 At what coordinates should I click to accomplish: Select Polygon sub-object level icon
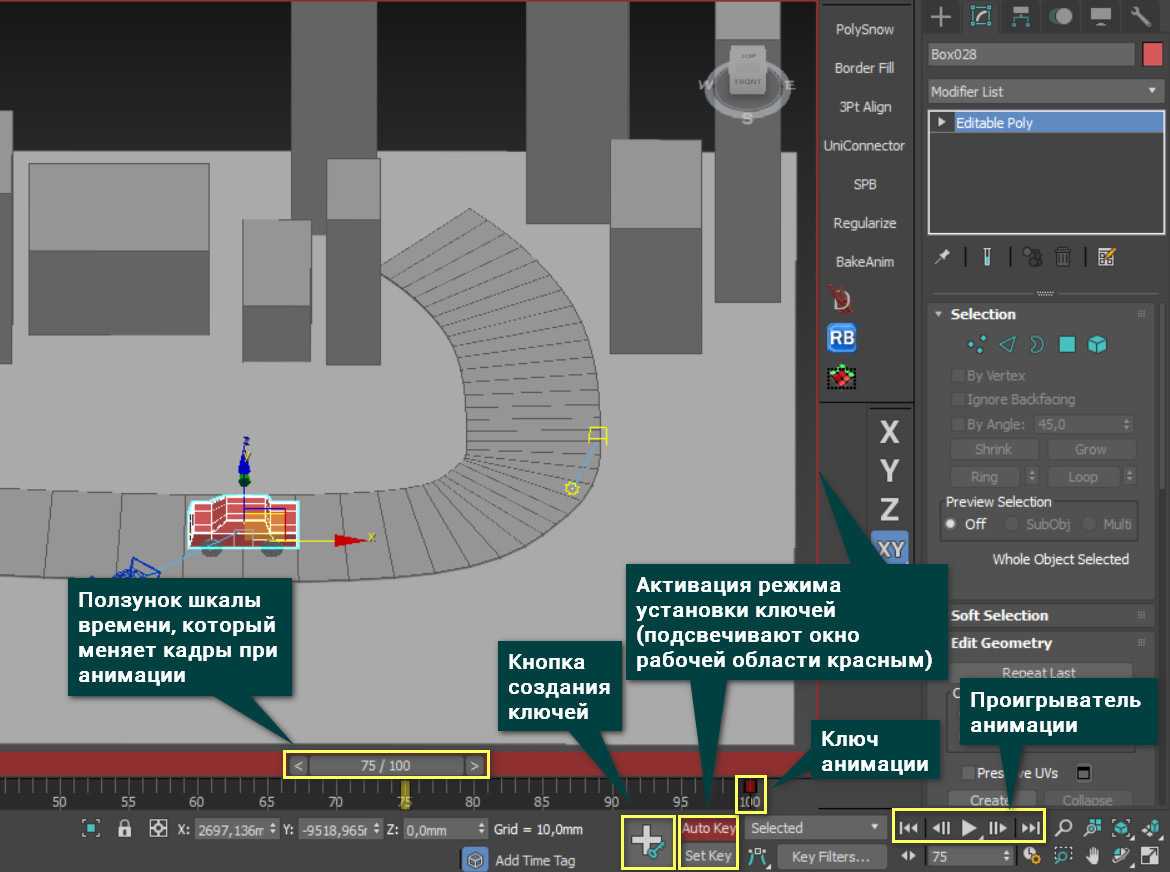(x=1067, y=344)
